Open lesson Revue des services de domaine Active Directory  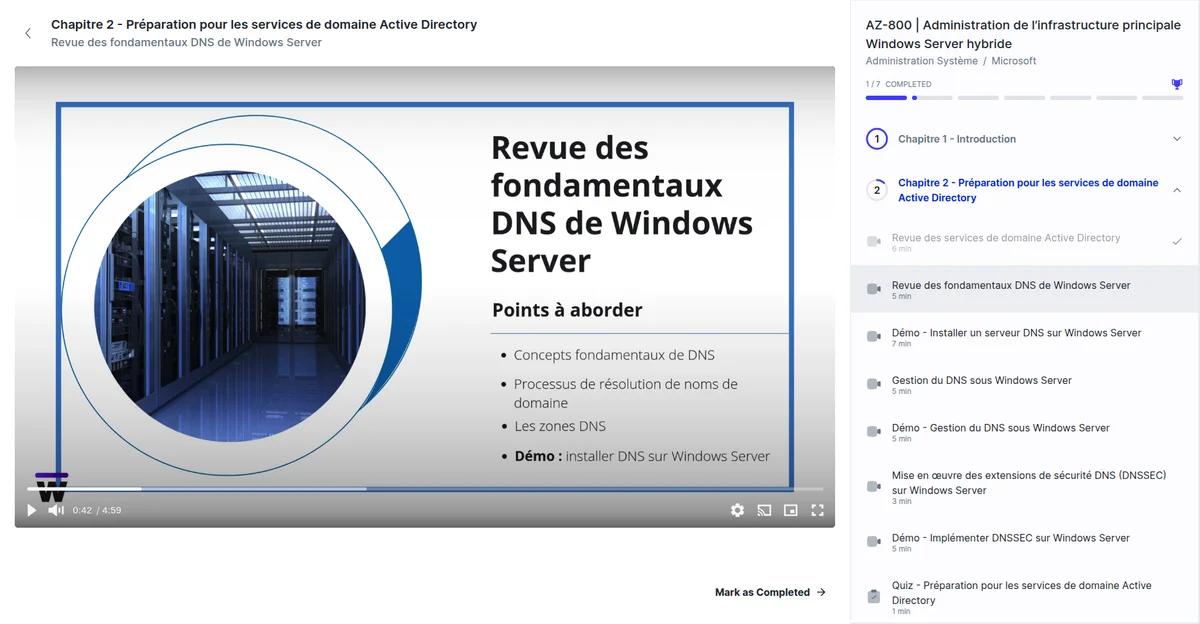(x=1024, y=242)
